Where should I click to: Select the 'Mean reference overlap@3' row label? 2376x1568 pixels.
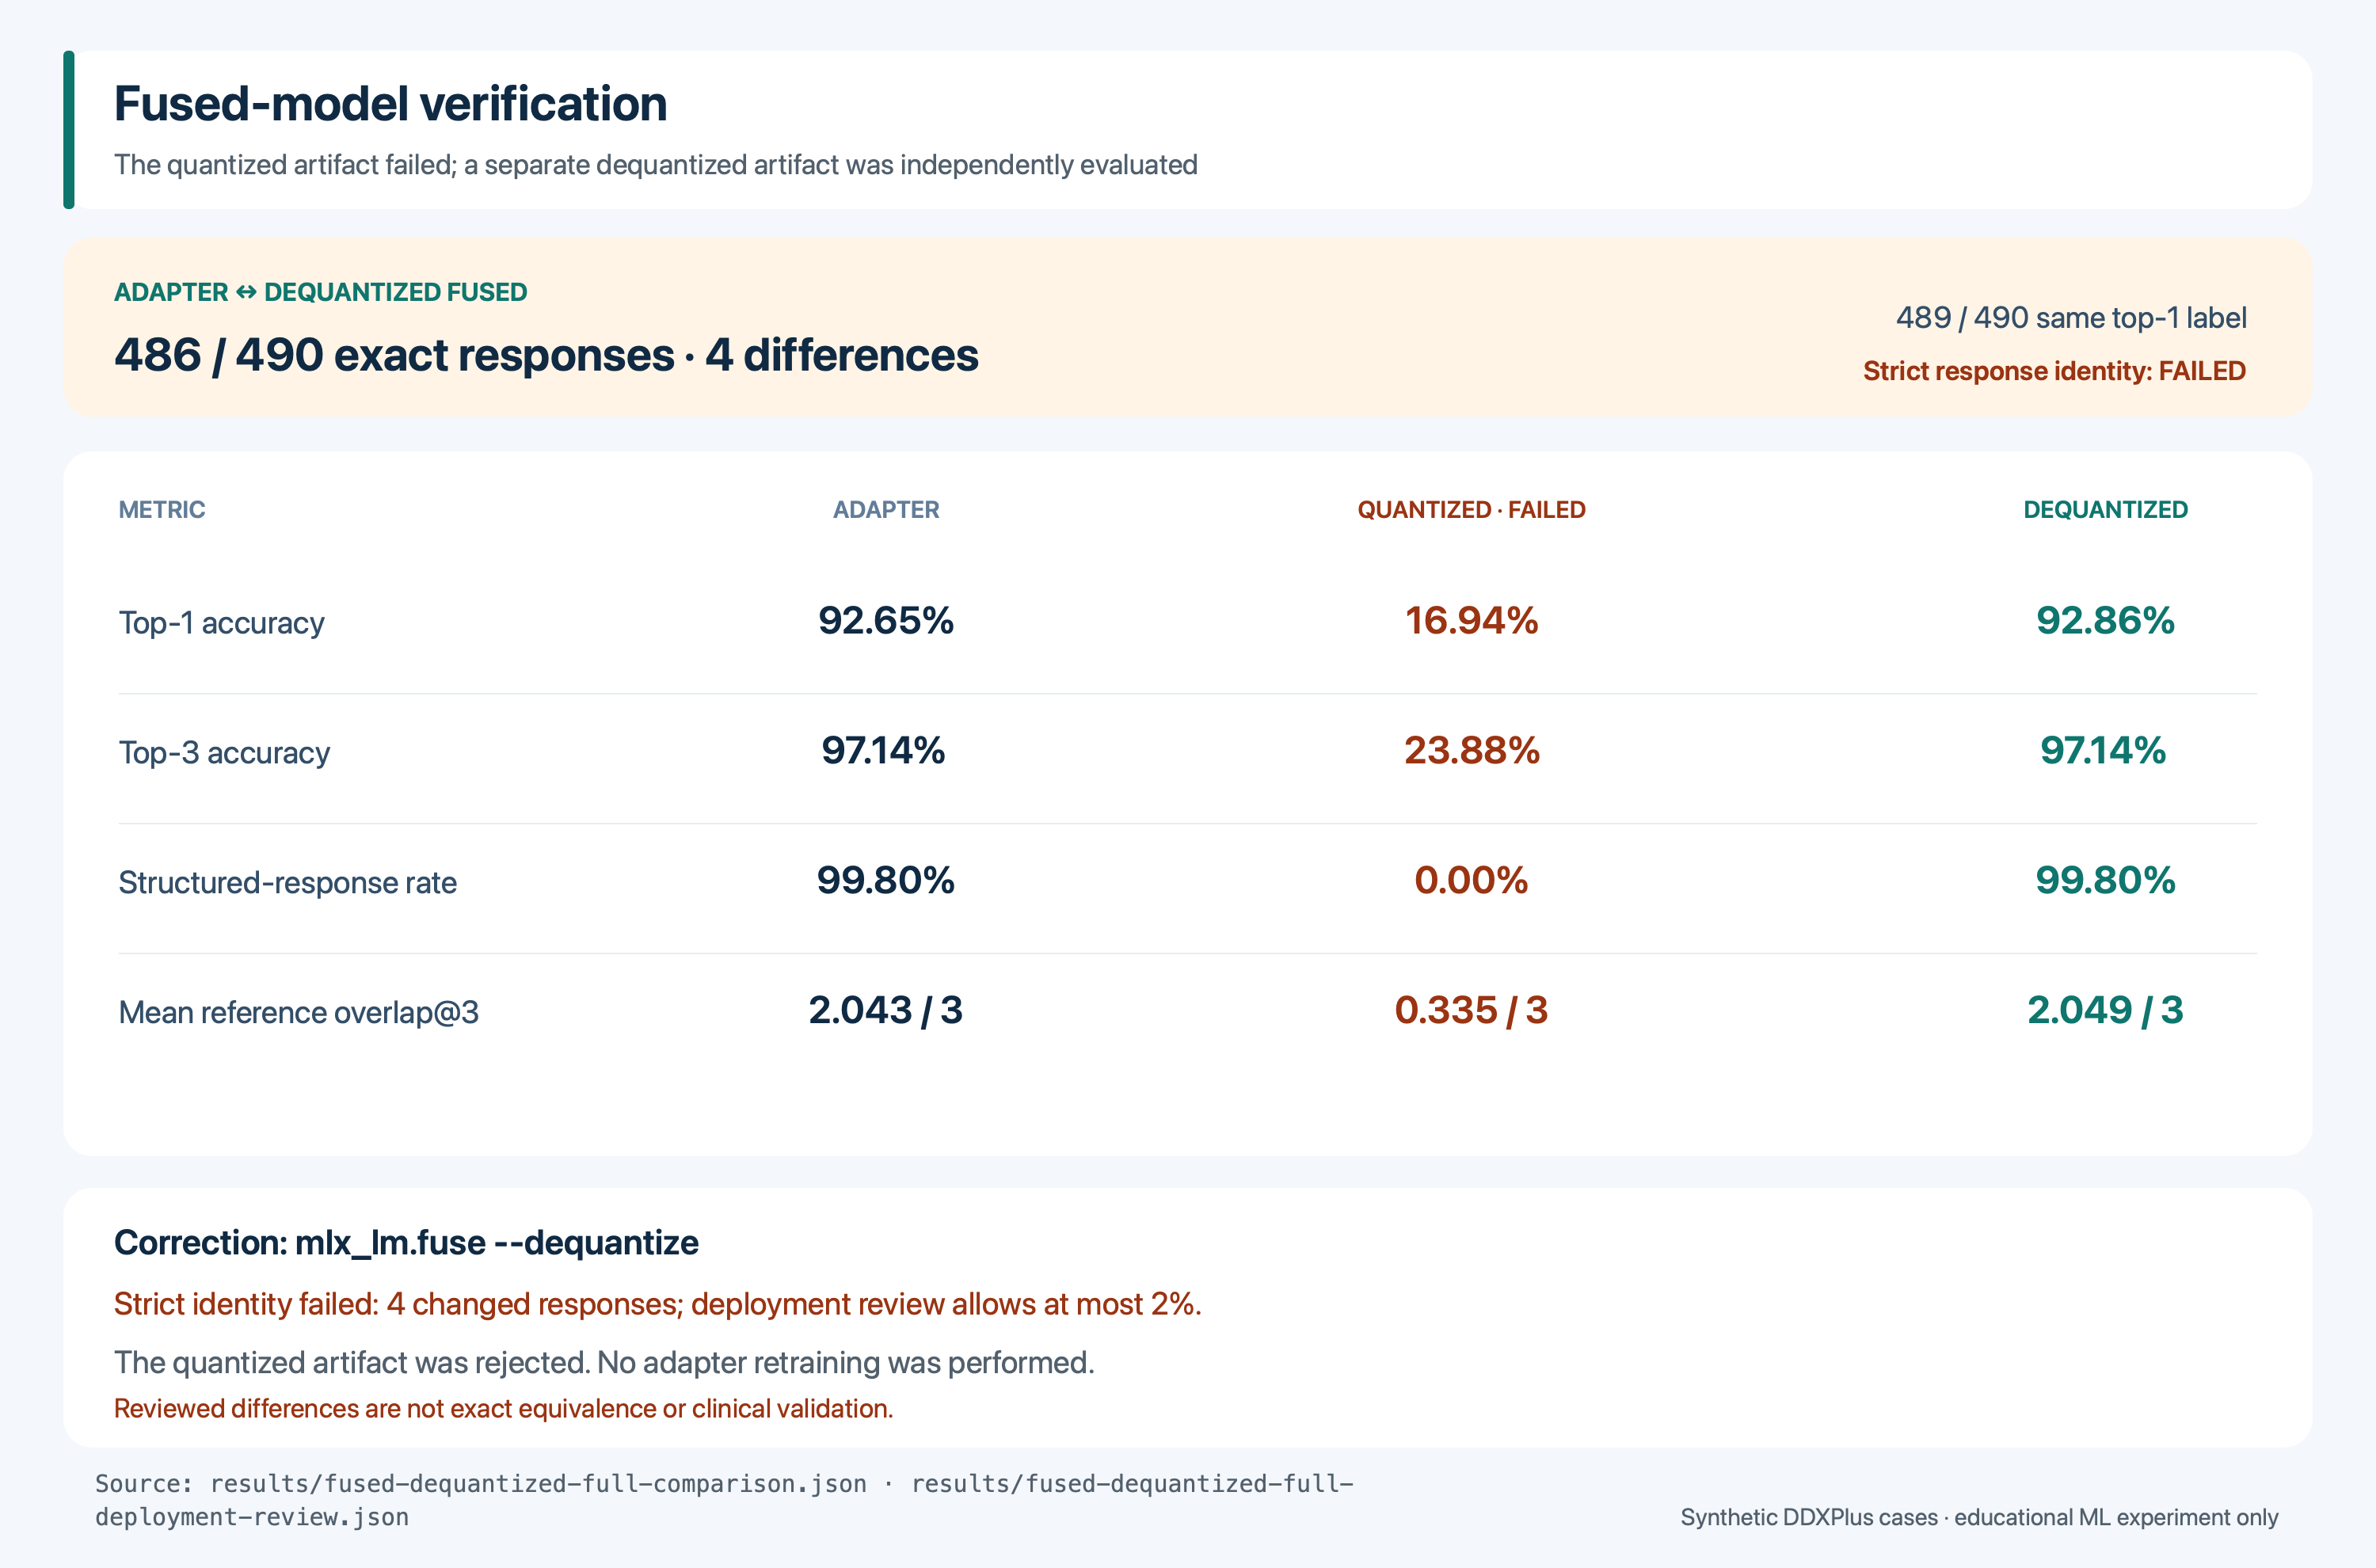click(x=298, y=1013)
